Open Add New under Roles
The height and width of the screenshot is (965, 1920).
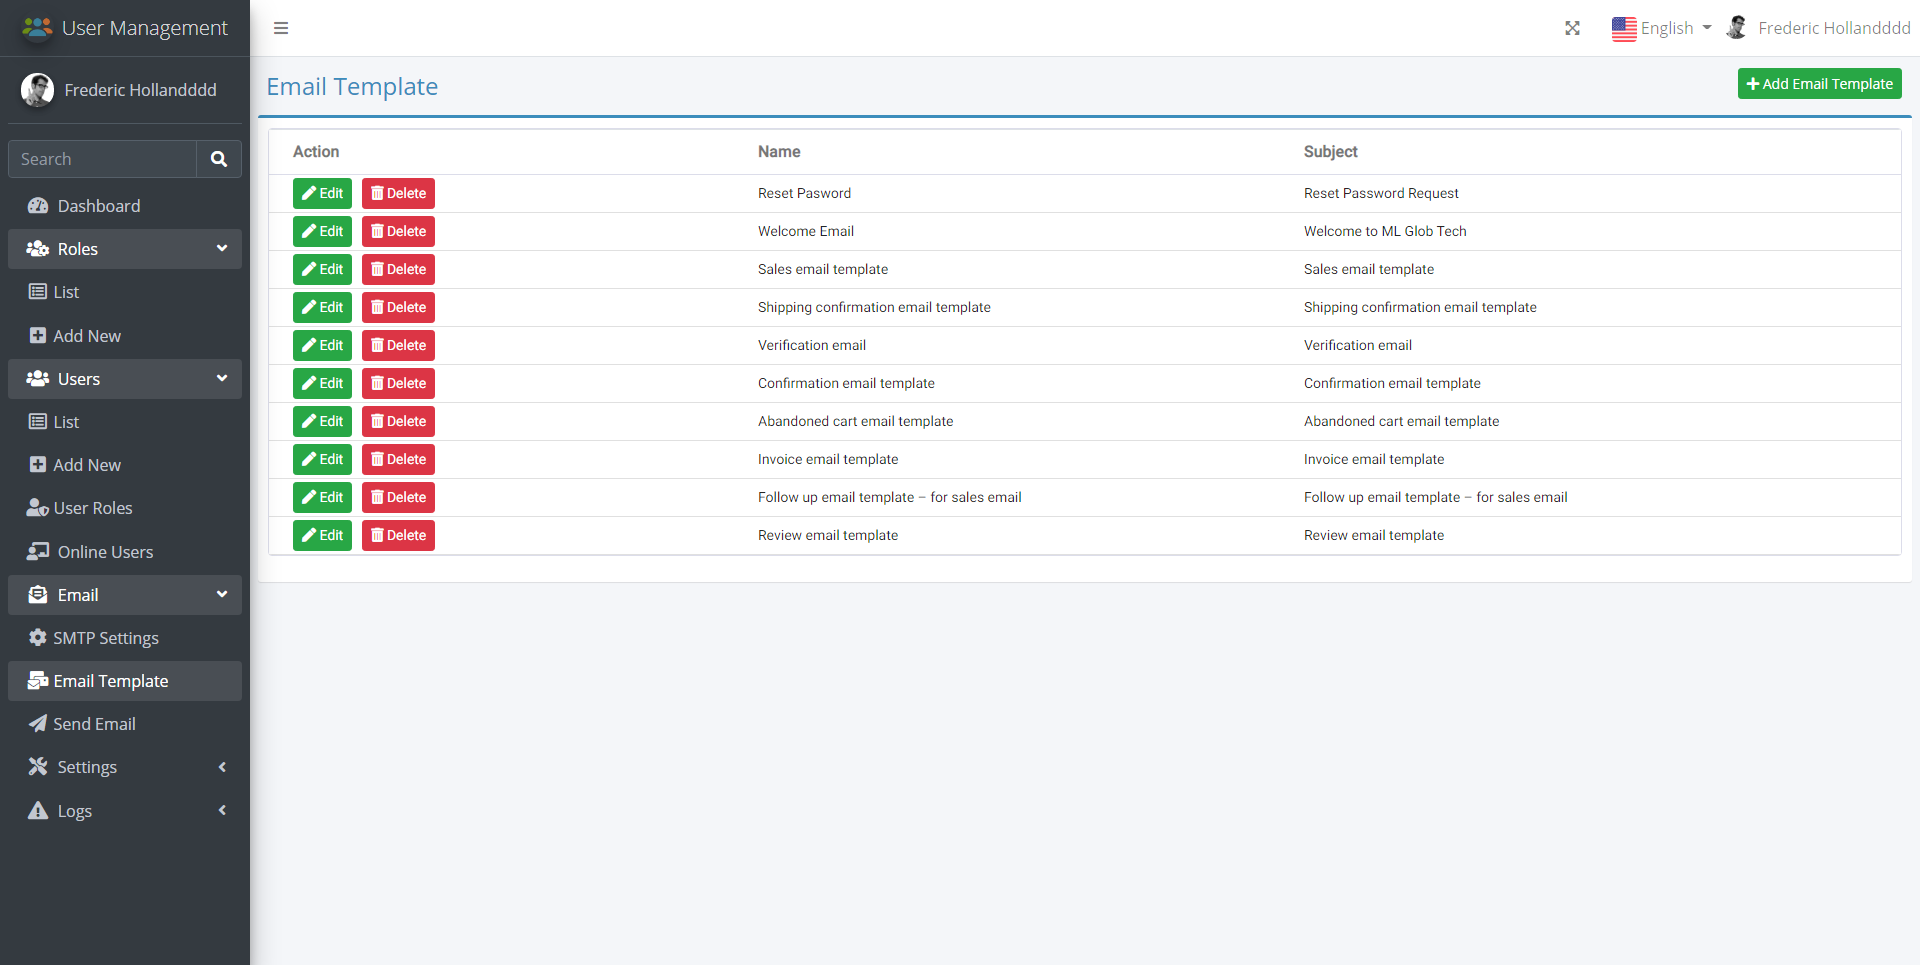point(125,336)
